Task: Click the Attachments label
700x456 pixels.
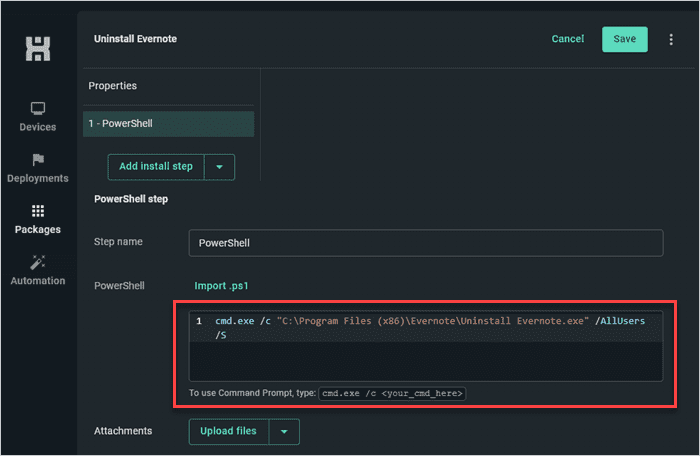Action: (x=123, y=431)
